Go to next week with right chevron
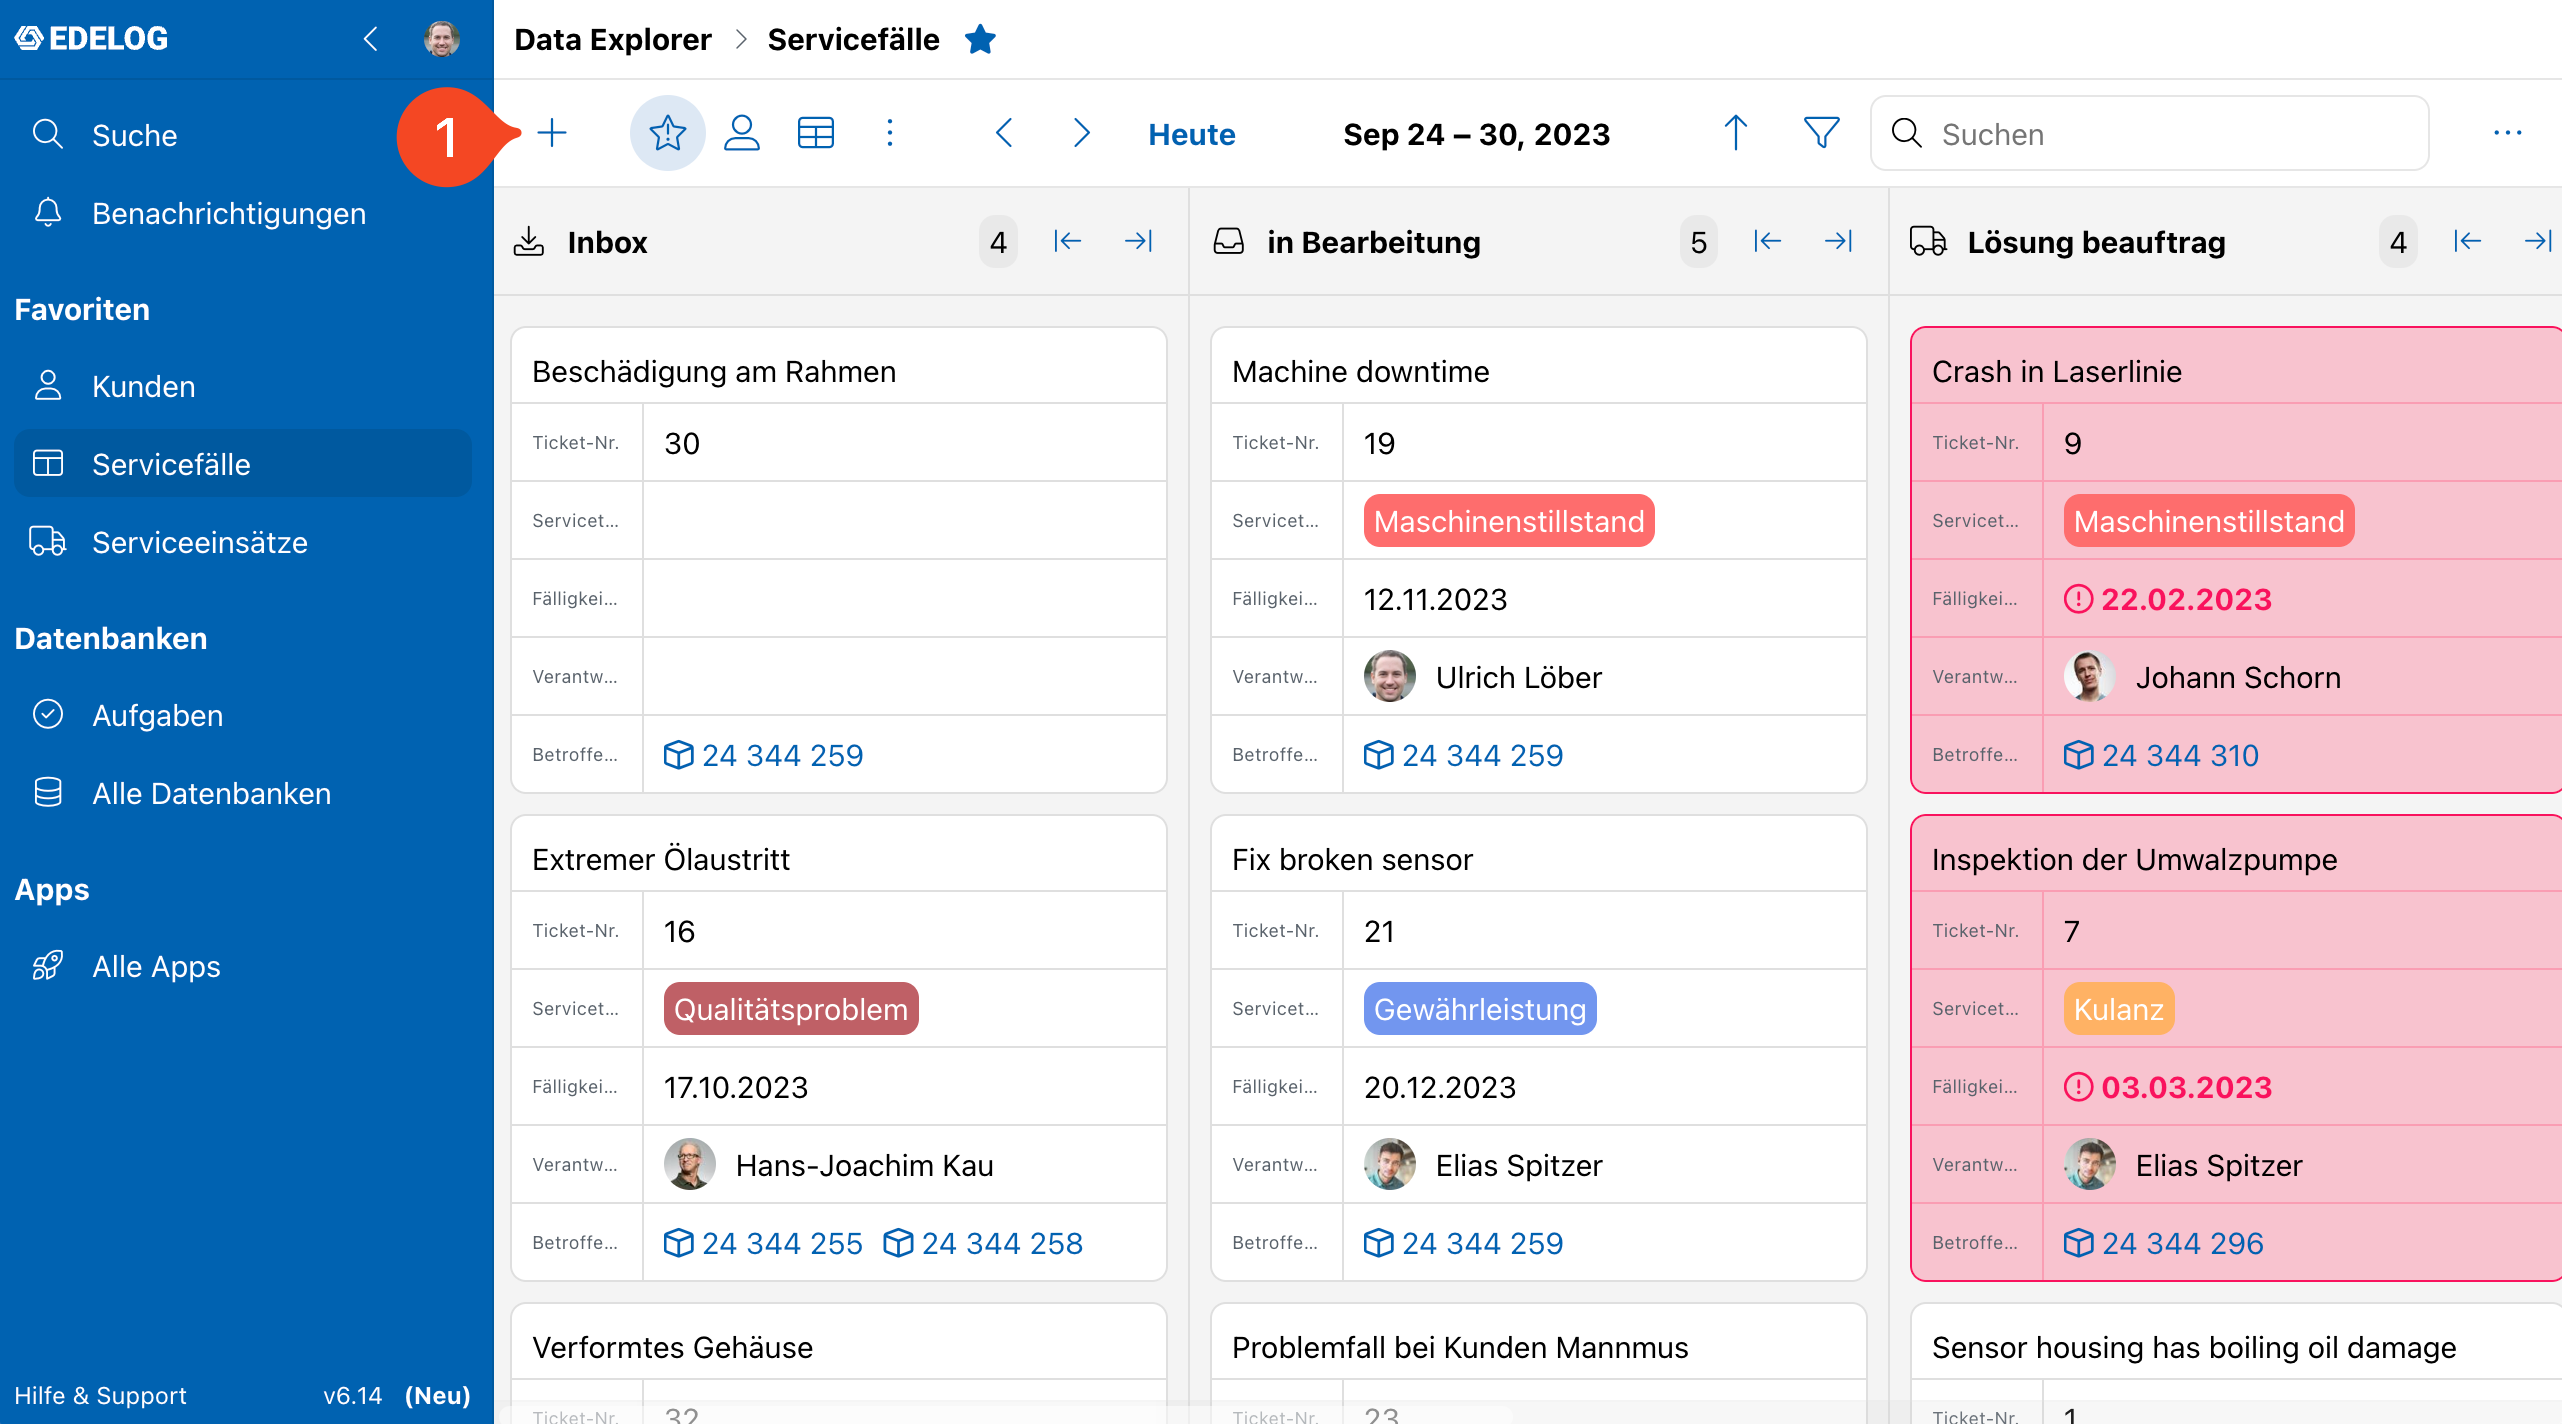Screen dimensions: 2562x1424 1081,133
